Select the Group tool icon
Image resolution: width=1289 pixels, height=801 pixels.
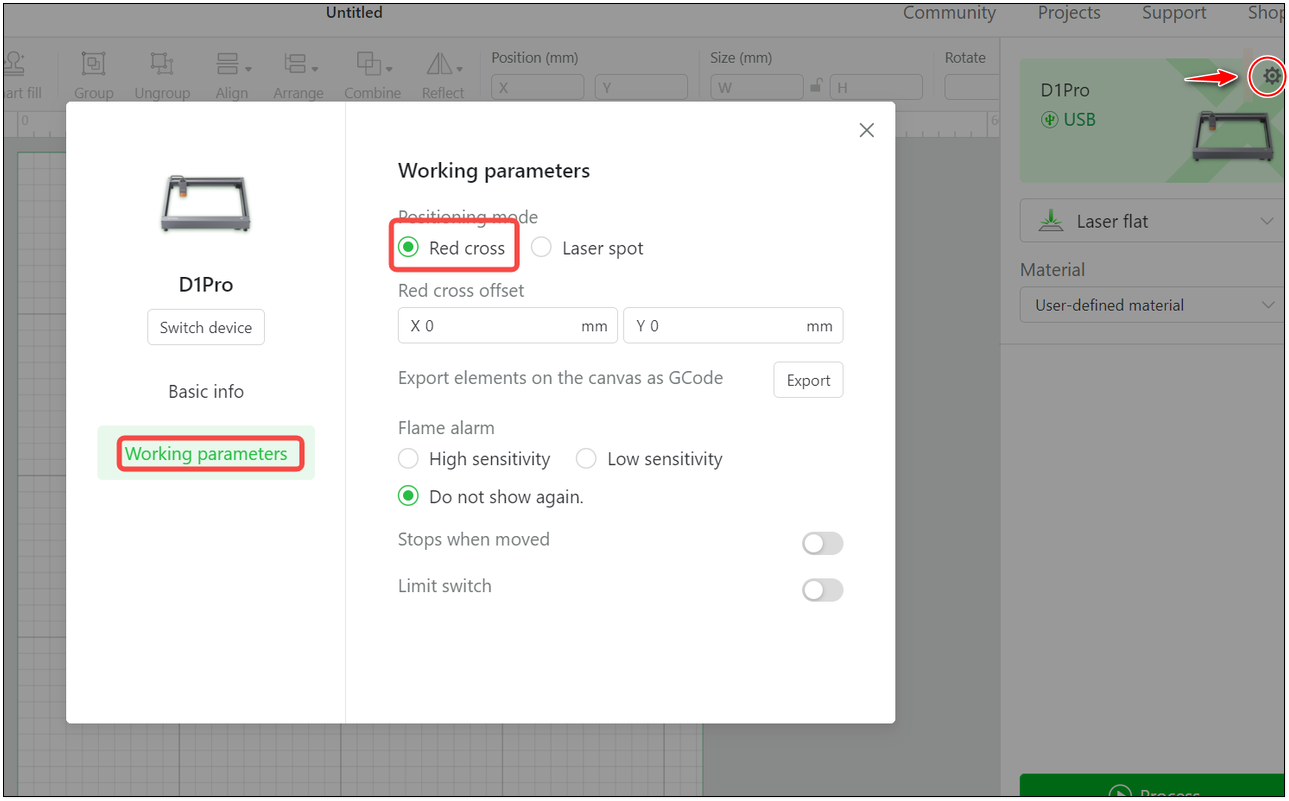(93, 64)
